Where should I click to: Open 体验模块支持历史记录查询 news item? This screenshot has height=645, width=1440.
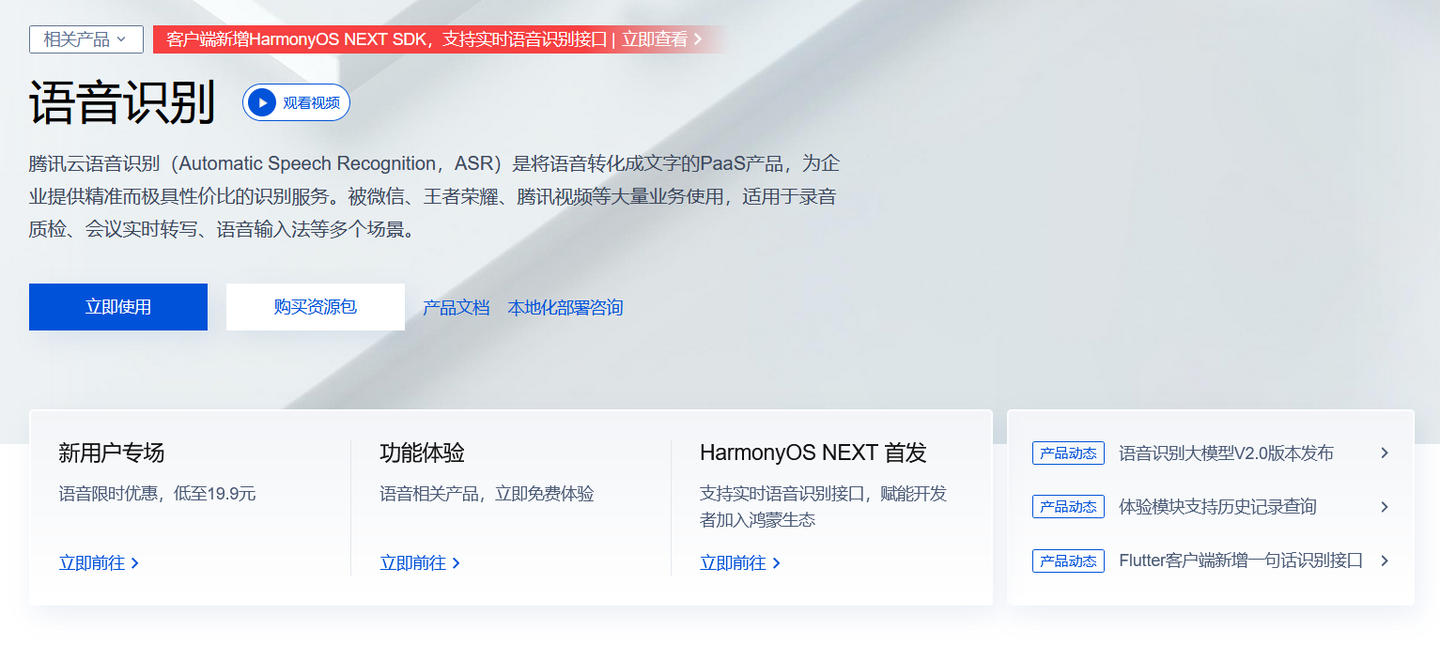pos(1217,507)
